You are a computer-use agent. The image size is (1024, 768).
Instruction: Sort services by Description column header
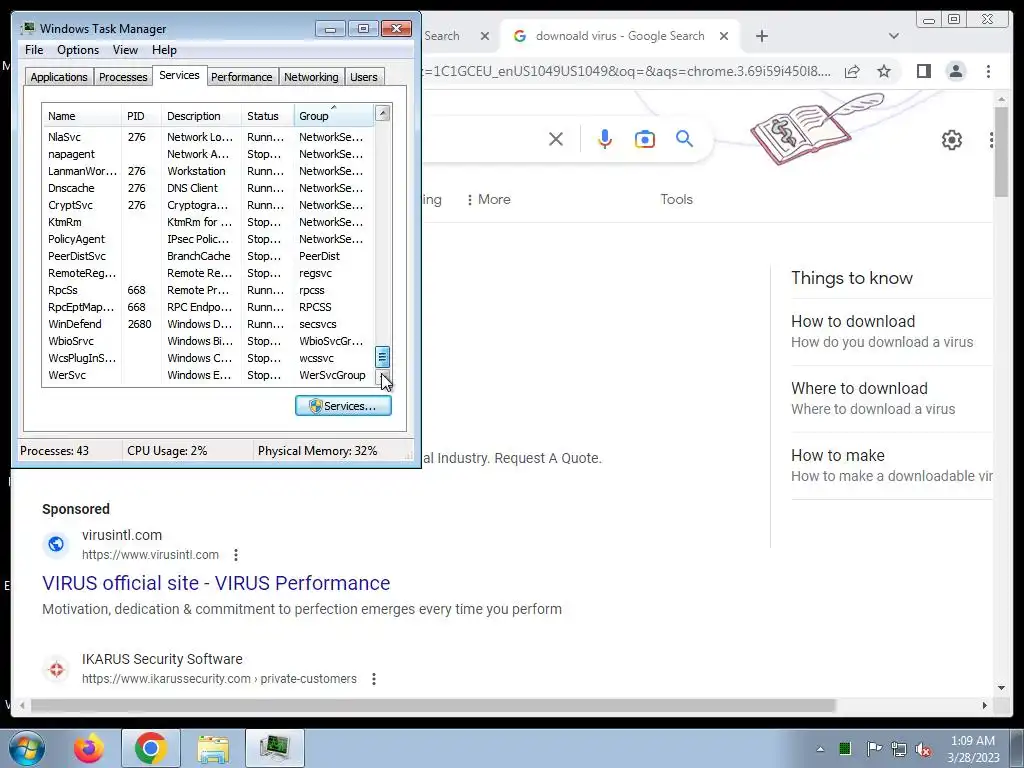201,116
